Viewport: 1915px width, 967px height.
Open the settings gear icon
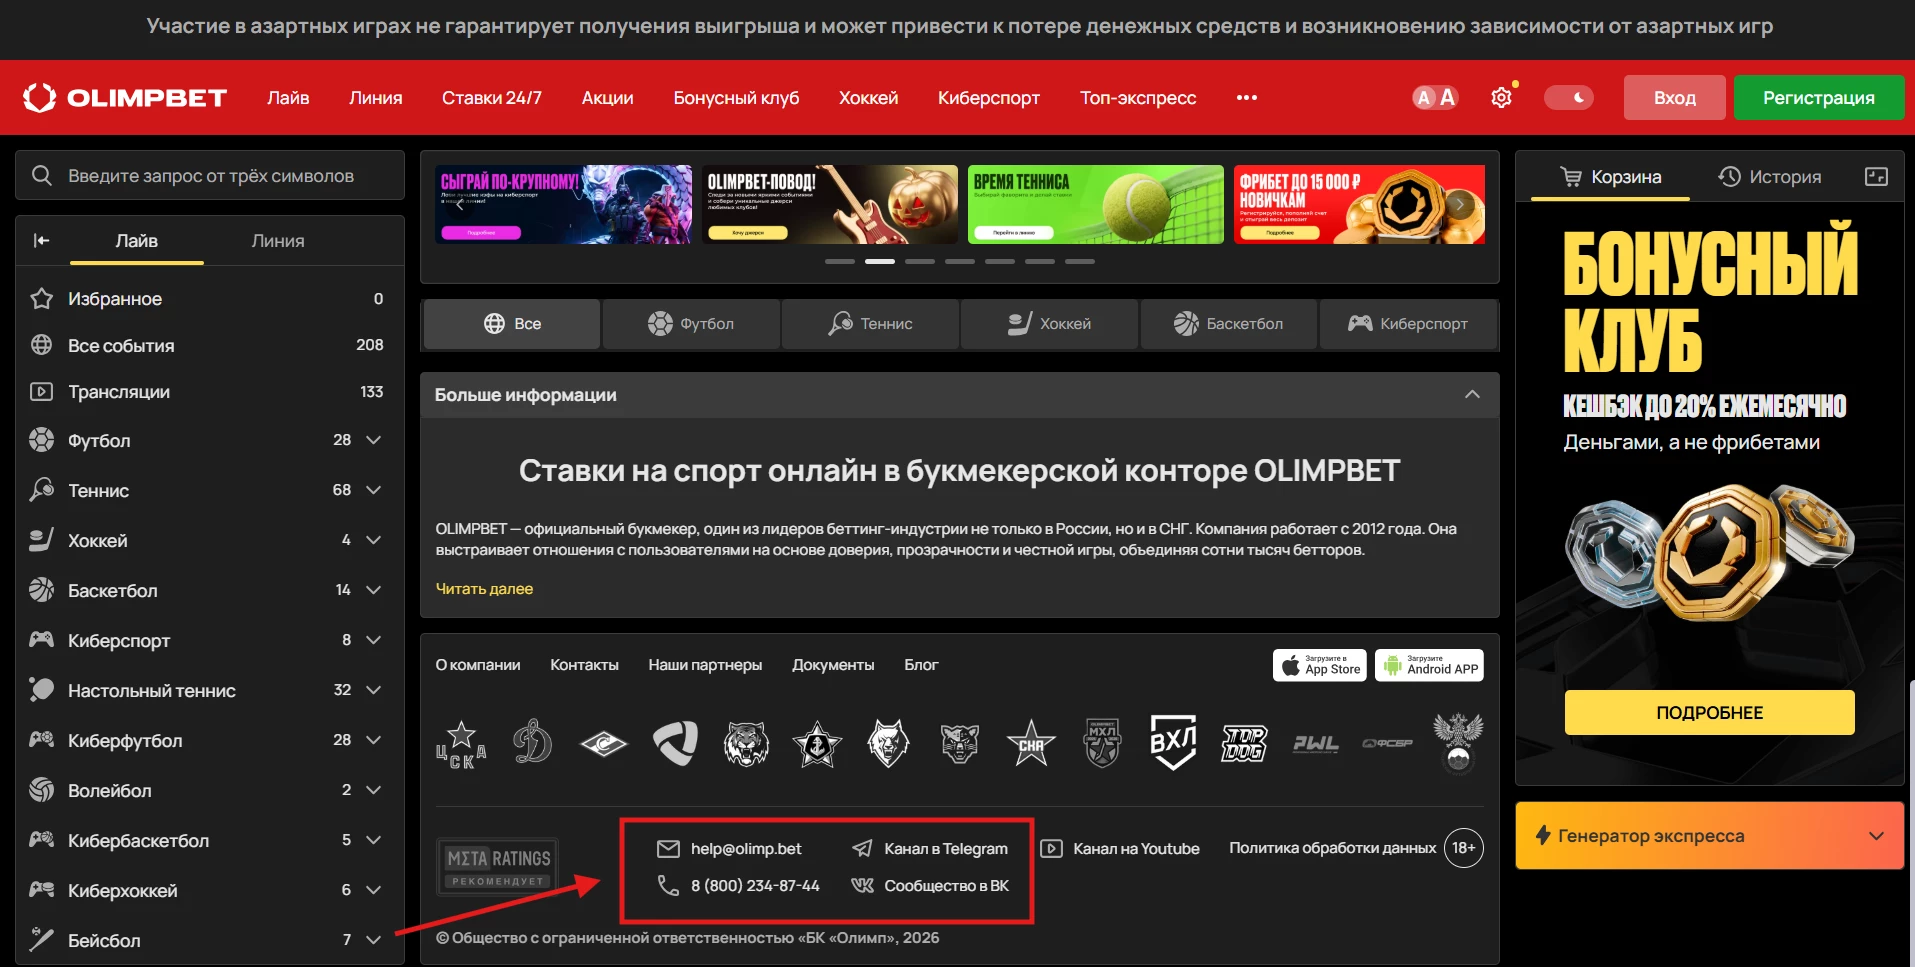(x=1501, y=98)
